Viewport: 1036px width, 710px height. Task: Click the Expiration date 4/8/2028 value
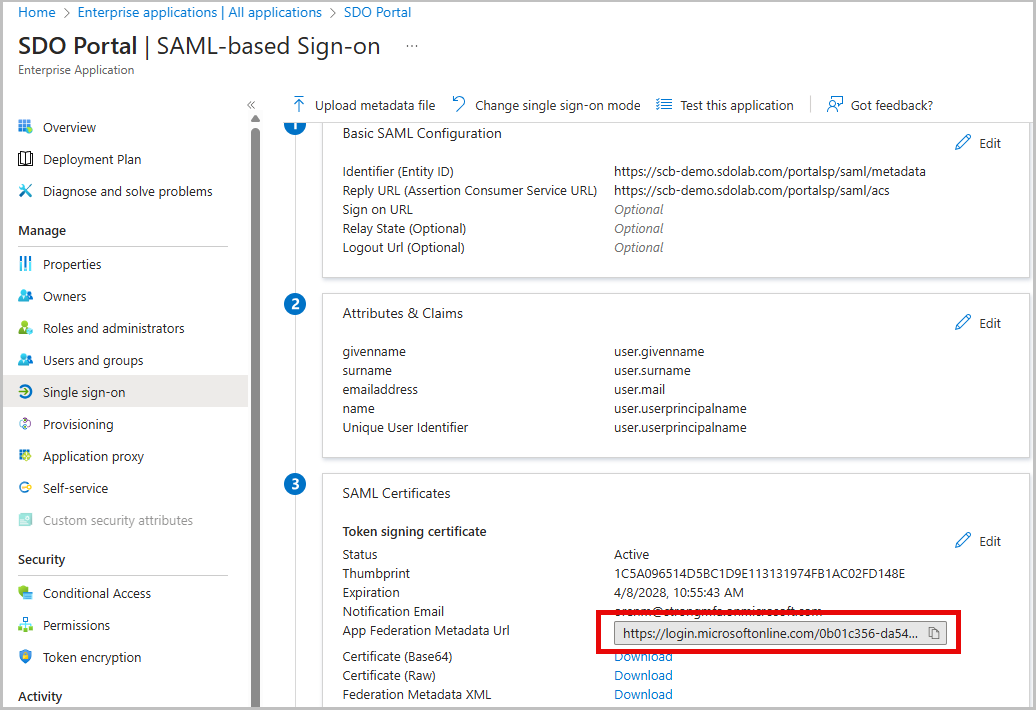point(679,592)
